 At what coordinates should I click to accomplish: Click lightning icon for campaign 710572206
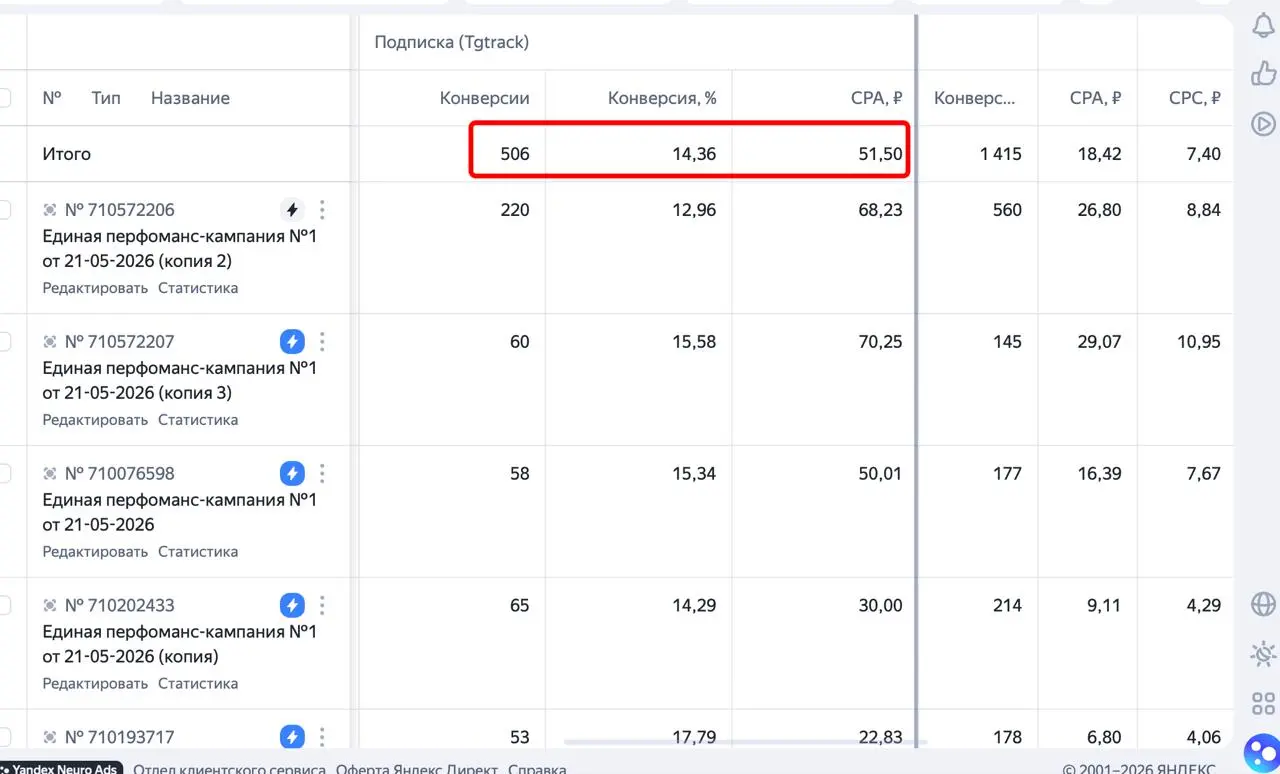292,210
